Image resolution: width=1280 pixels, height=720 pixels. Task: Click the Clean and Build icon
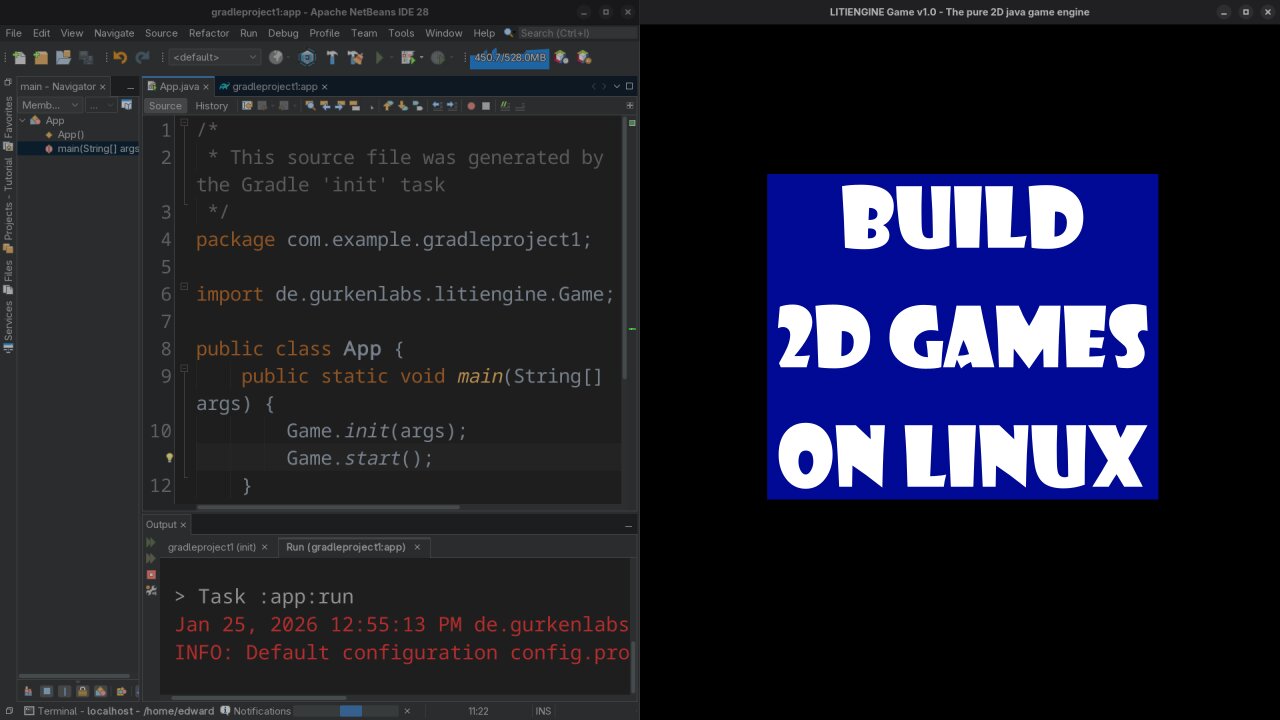pos(355,57)
